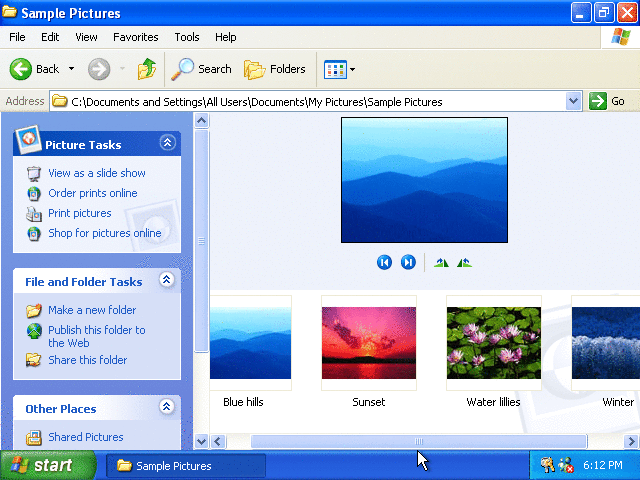Image resolution: width=640 pixels, height=480 pixels.
Task: Click the Order prints online globe icon
Action: 33,193
